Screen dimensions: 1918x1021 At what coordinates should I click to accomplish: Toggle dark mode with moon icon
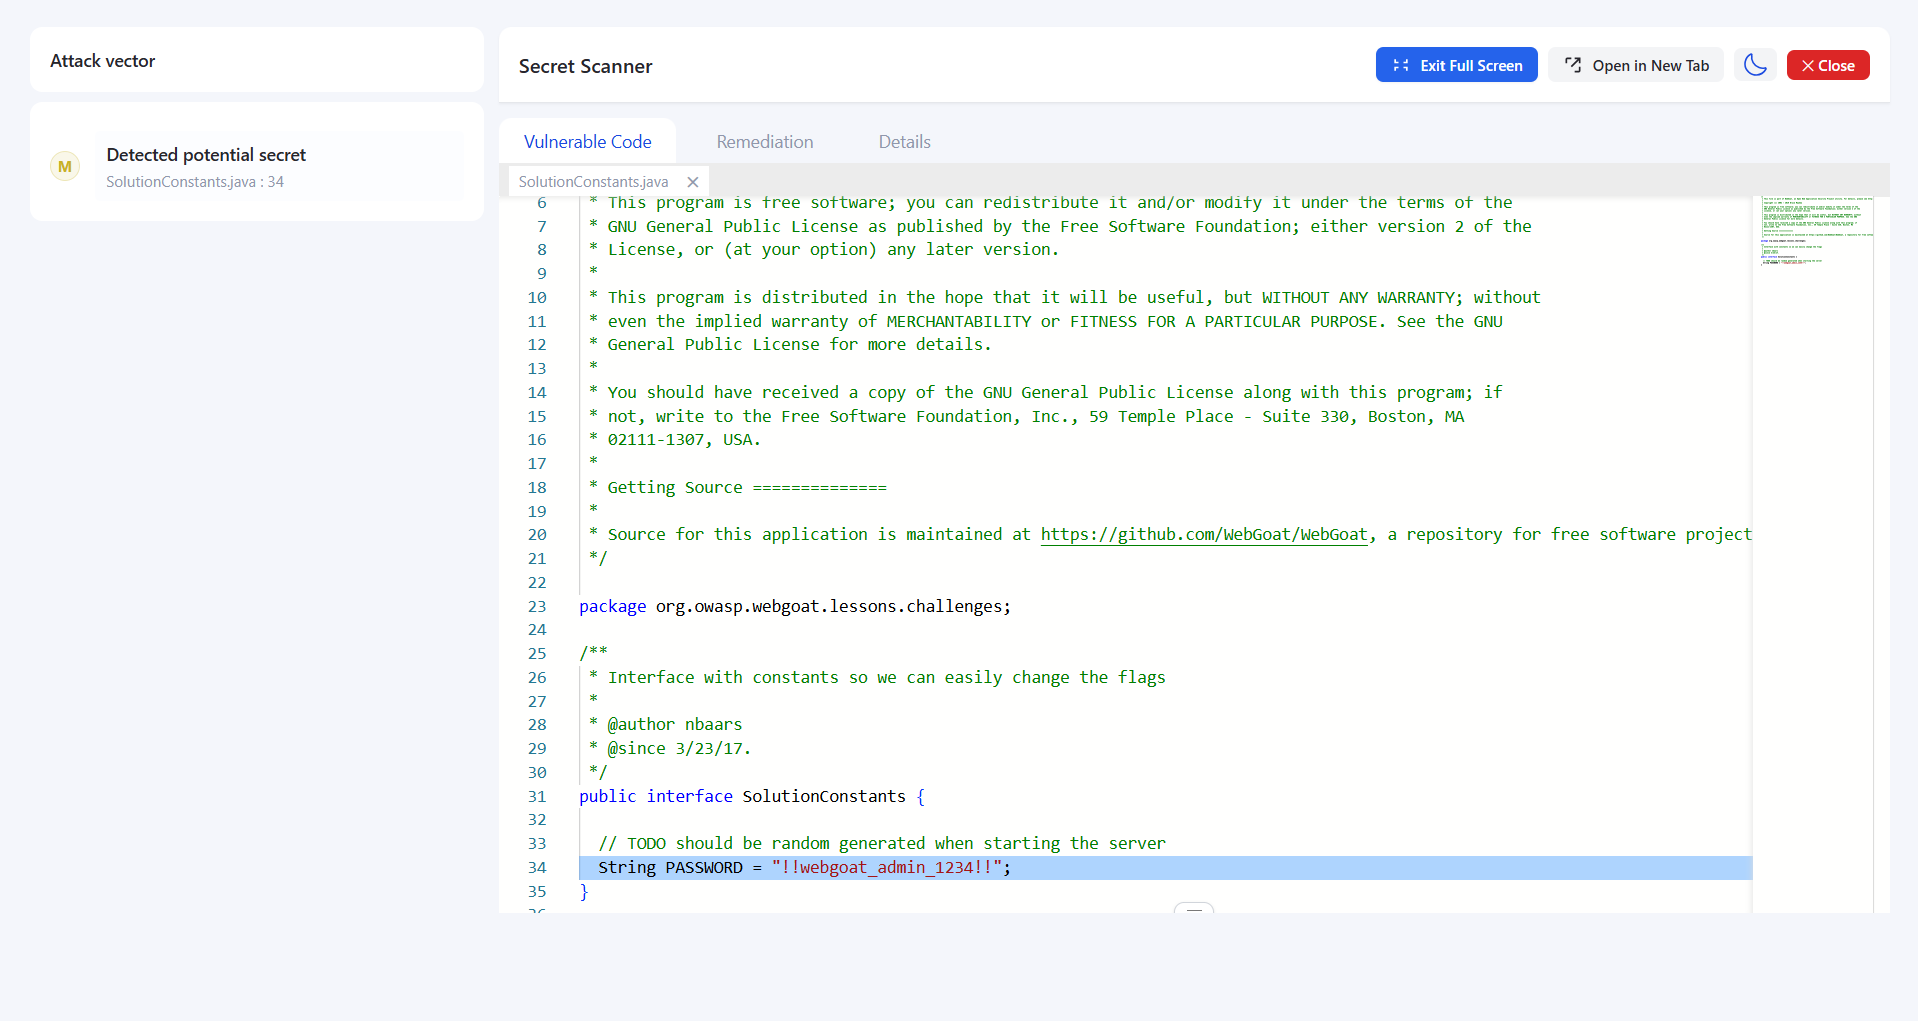(x=1755, y=65)
